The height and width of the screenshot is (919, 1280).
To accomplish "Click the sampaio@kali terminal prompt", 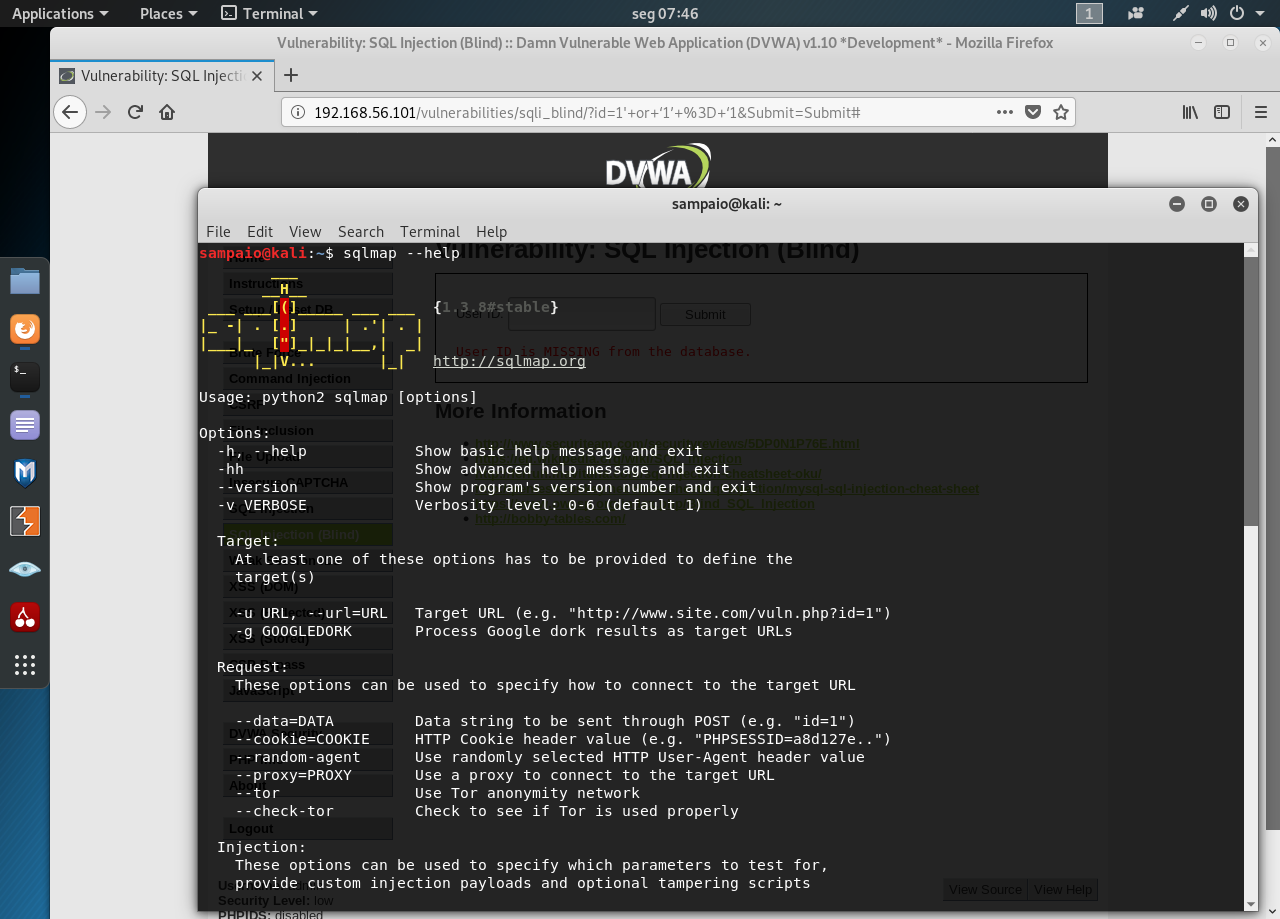I will coord(266,253).
